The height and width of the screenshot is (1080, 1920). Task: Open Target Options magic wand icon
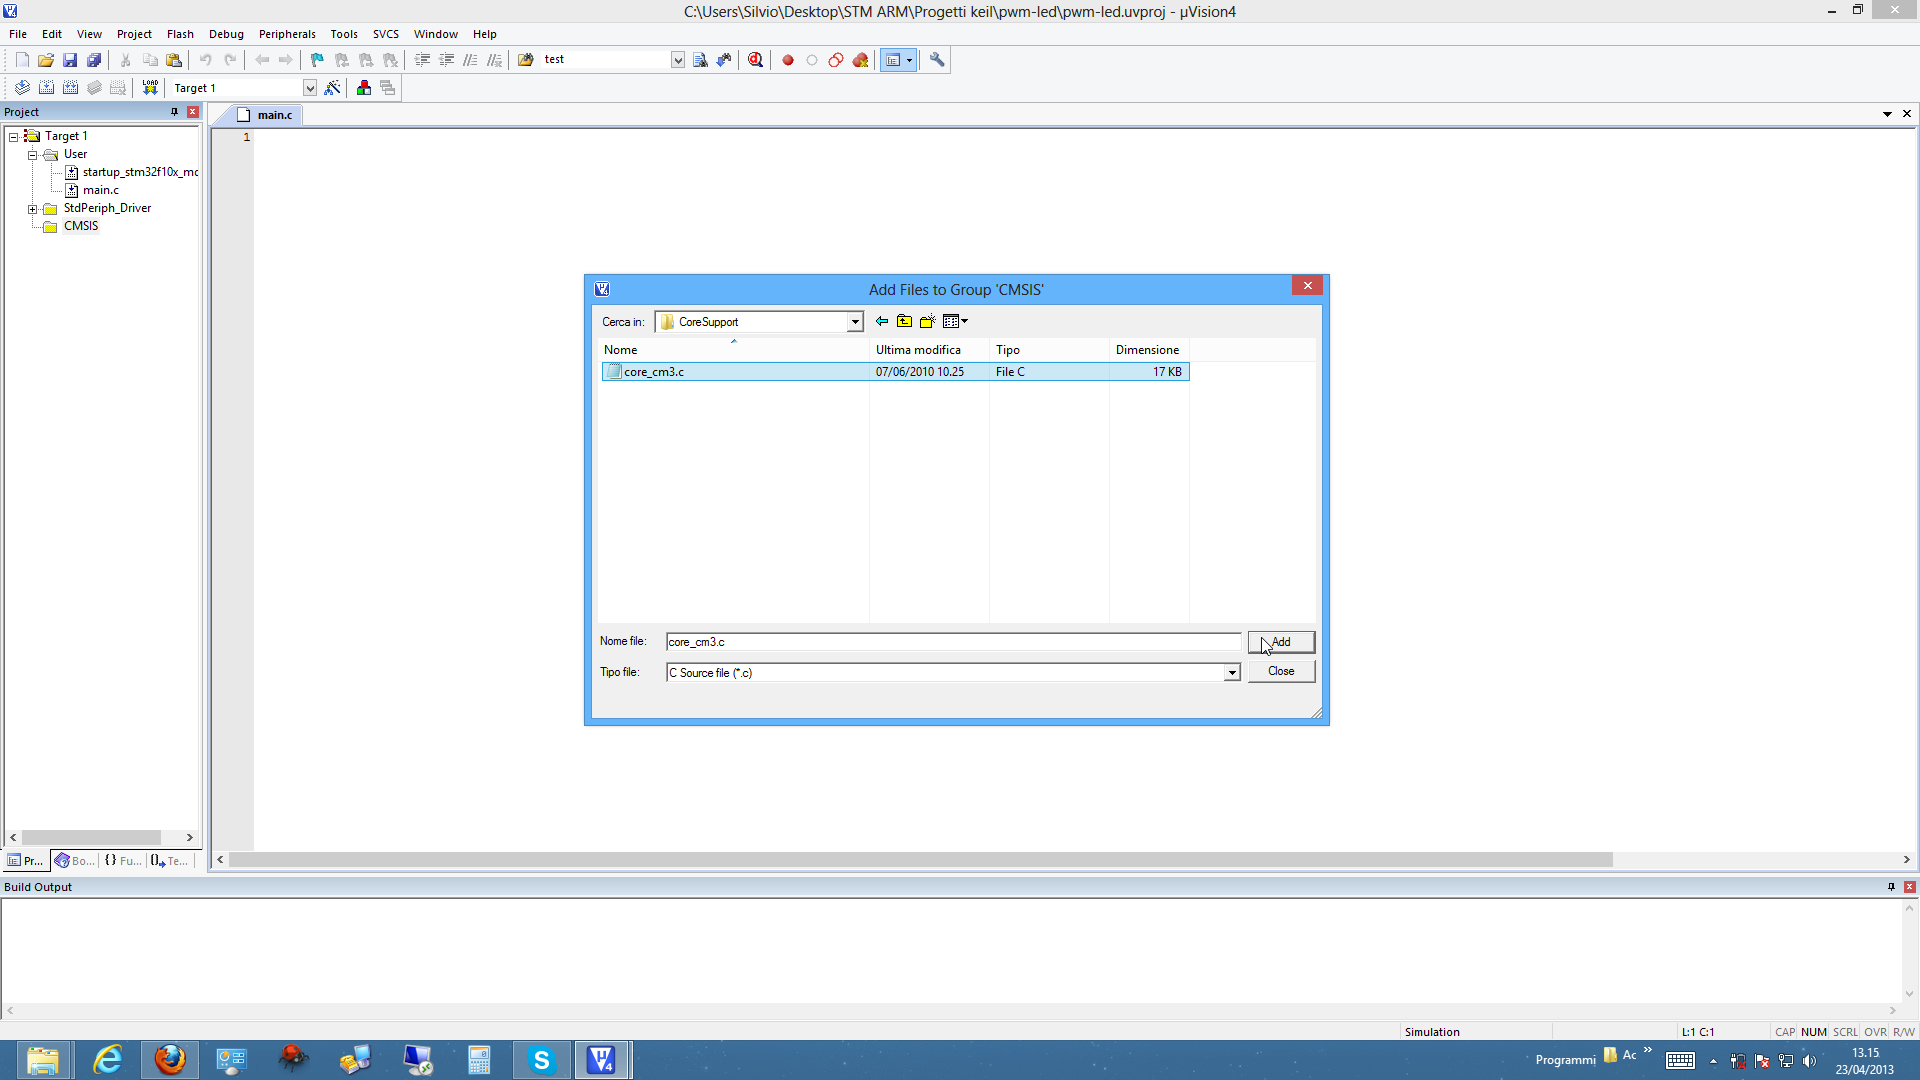(333, 88)
